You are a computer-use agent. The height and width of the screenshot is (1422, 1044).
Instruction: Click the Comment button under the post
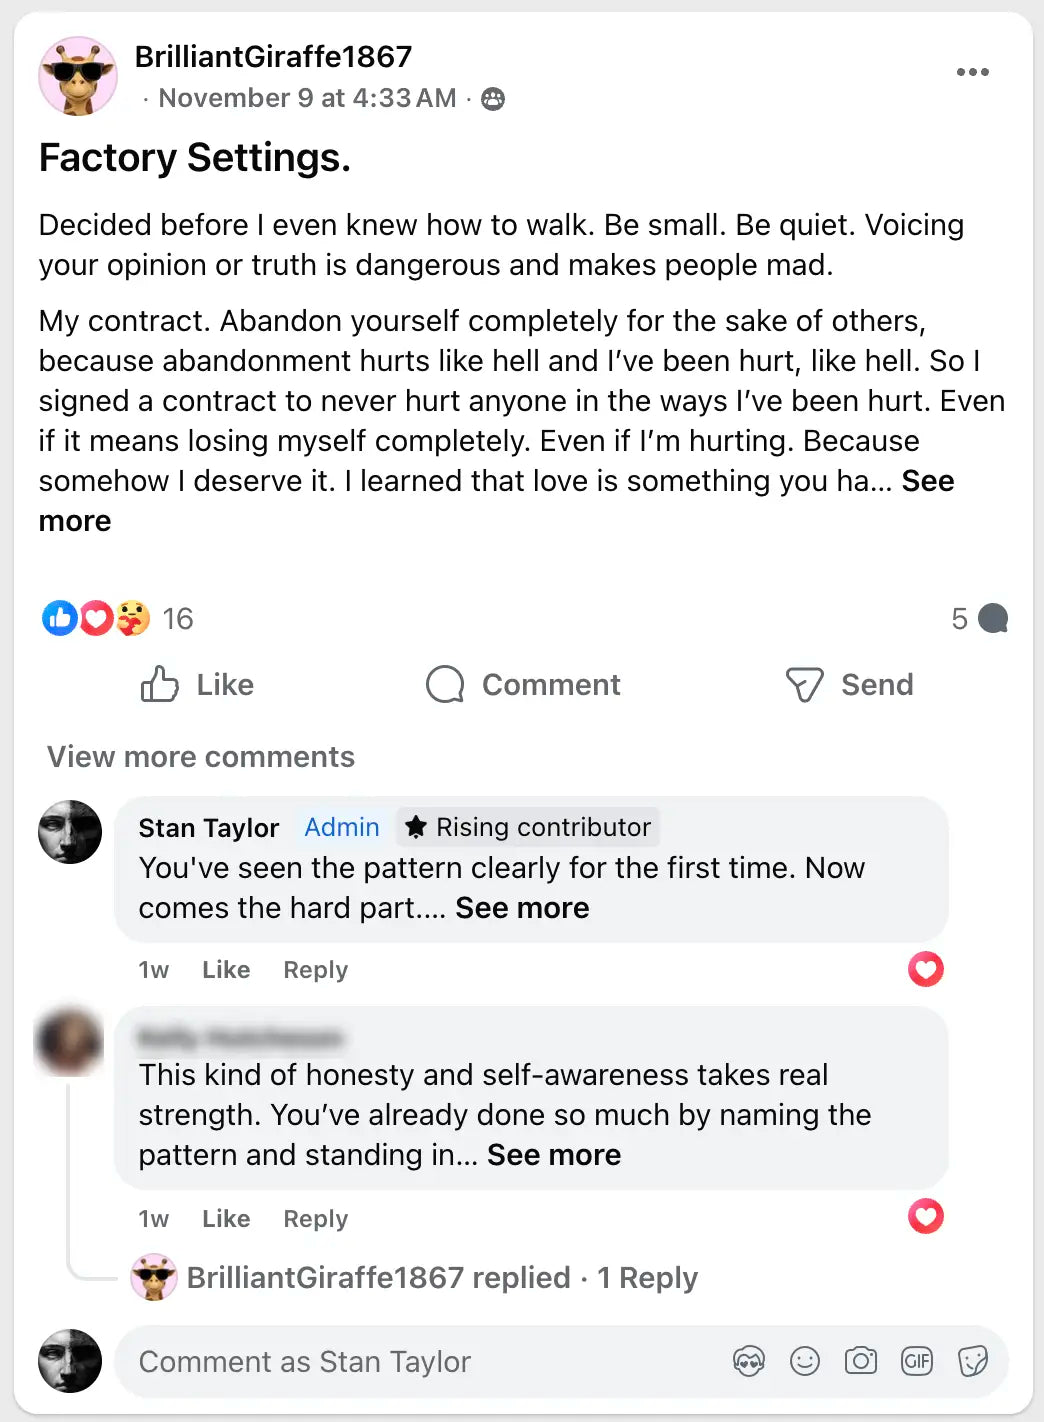523,685
